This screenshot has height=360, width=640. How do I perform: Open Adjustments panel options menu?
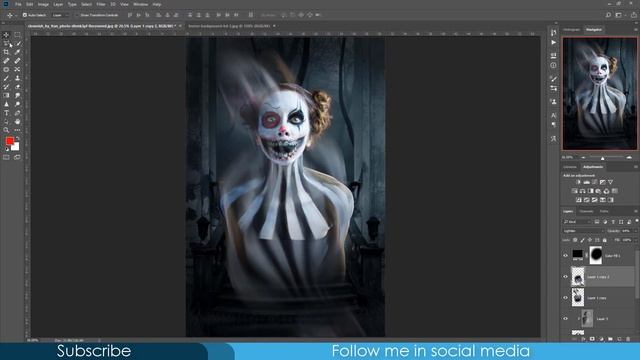(x=636, y=167)
